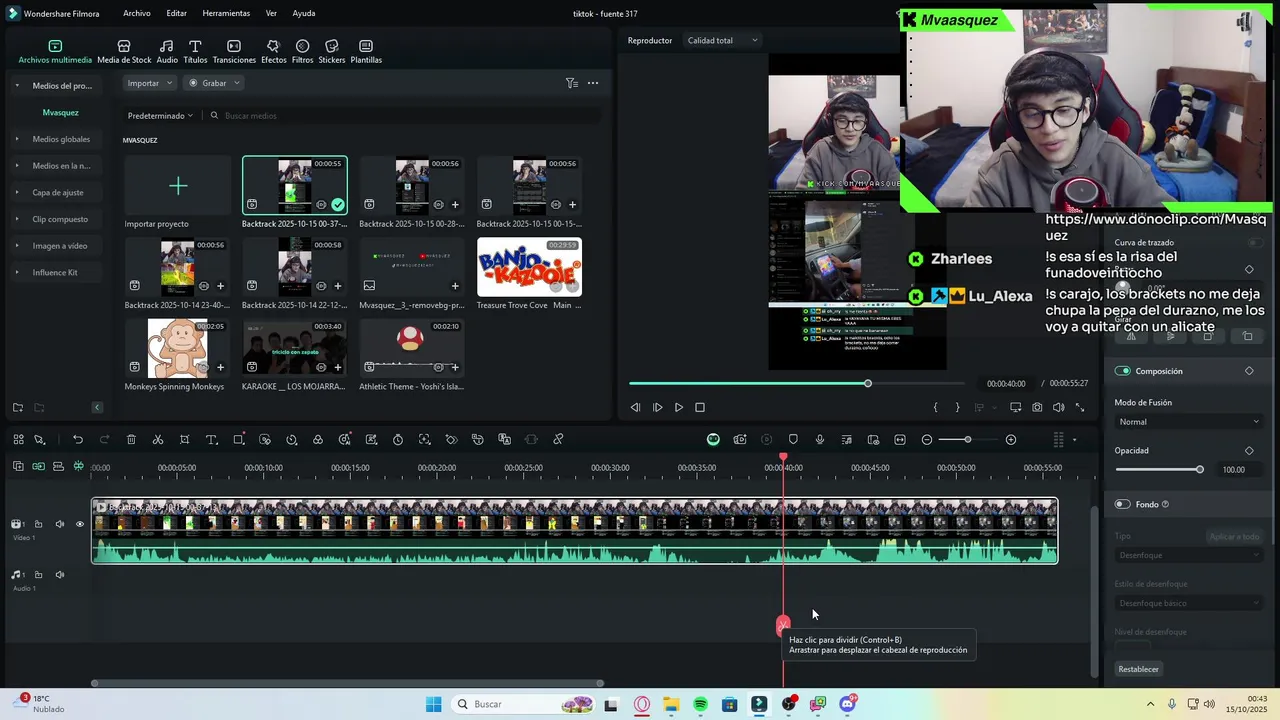Click the play button in the player
1280x720 pixels.
(x=679, y=408)
